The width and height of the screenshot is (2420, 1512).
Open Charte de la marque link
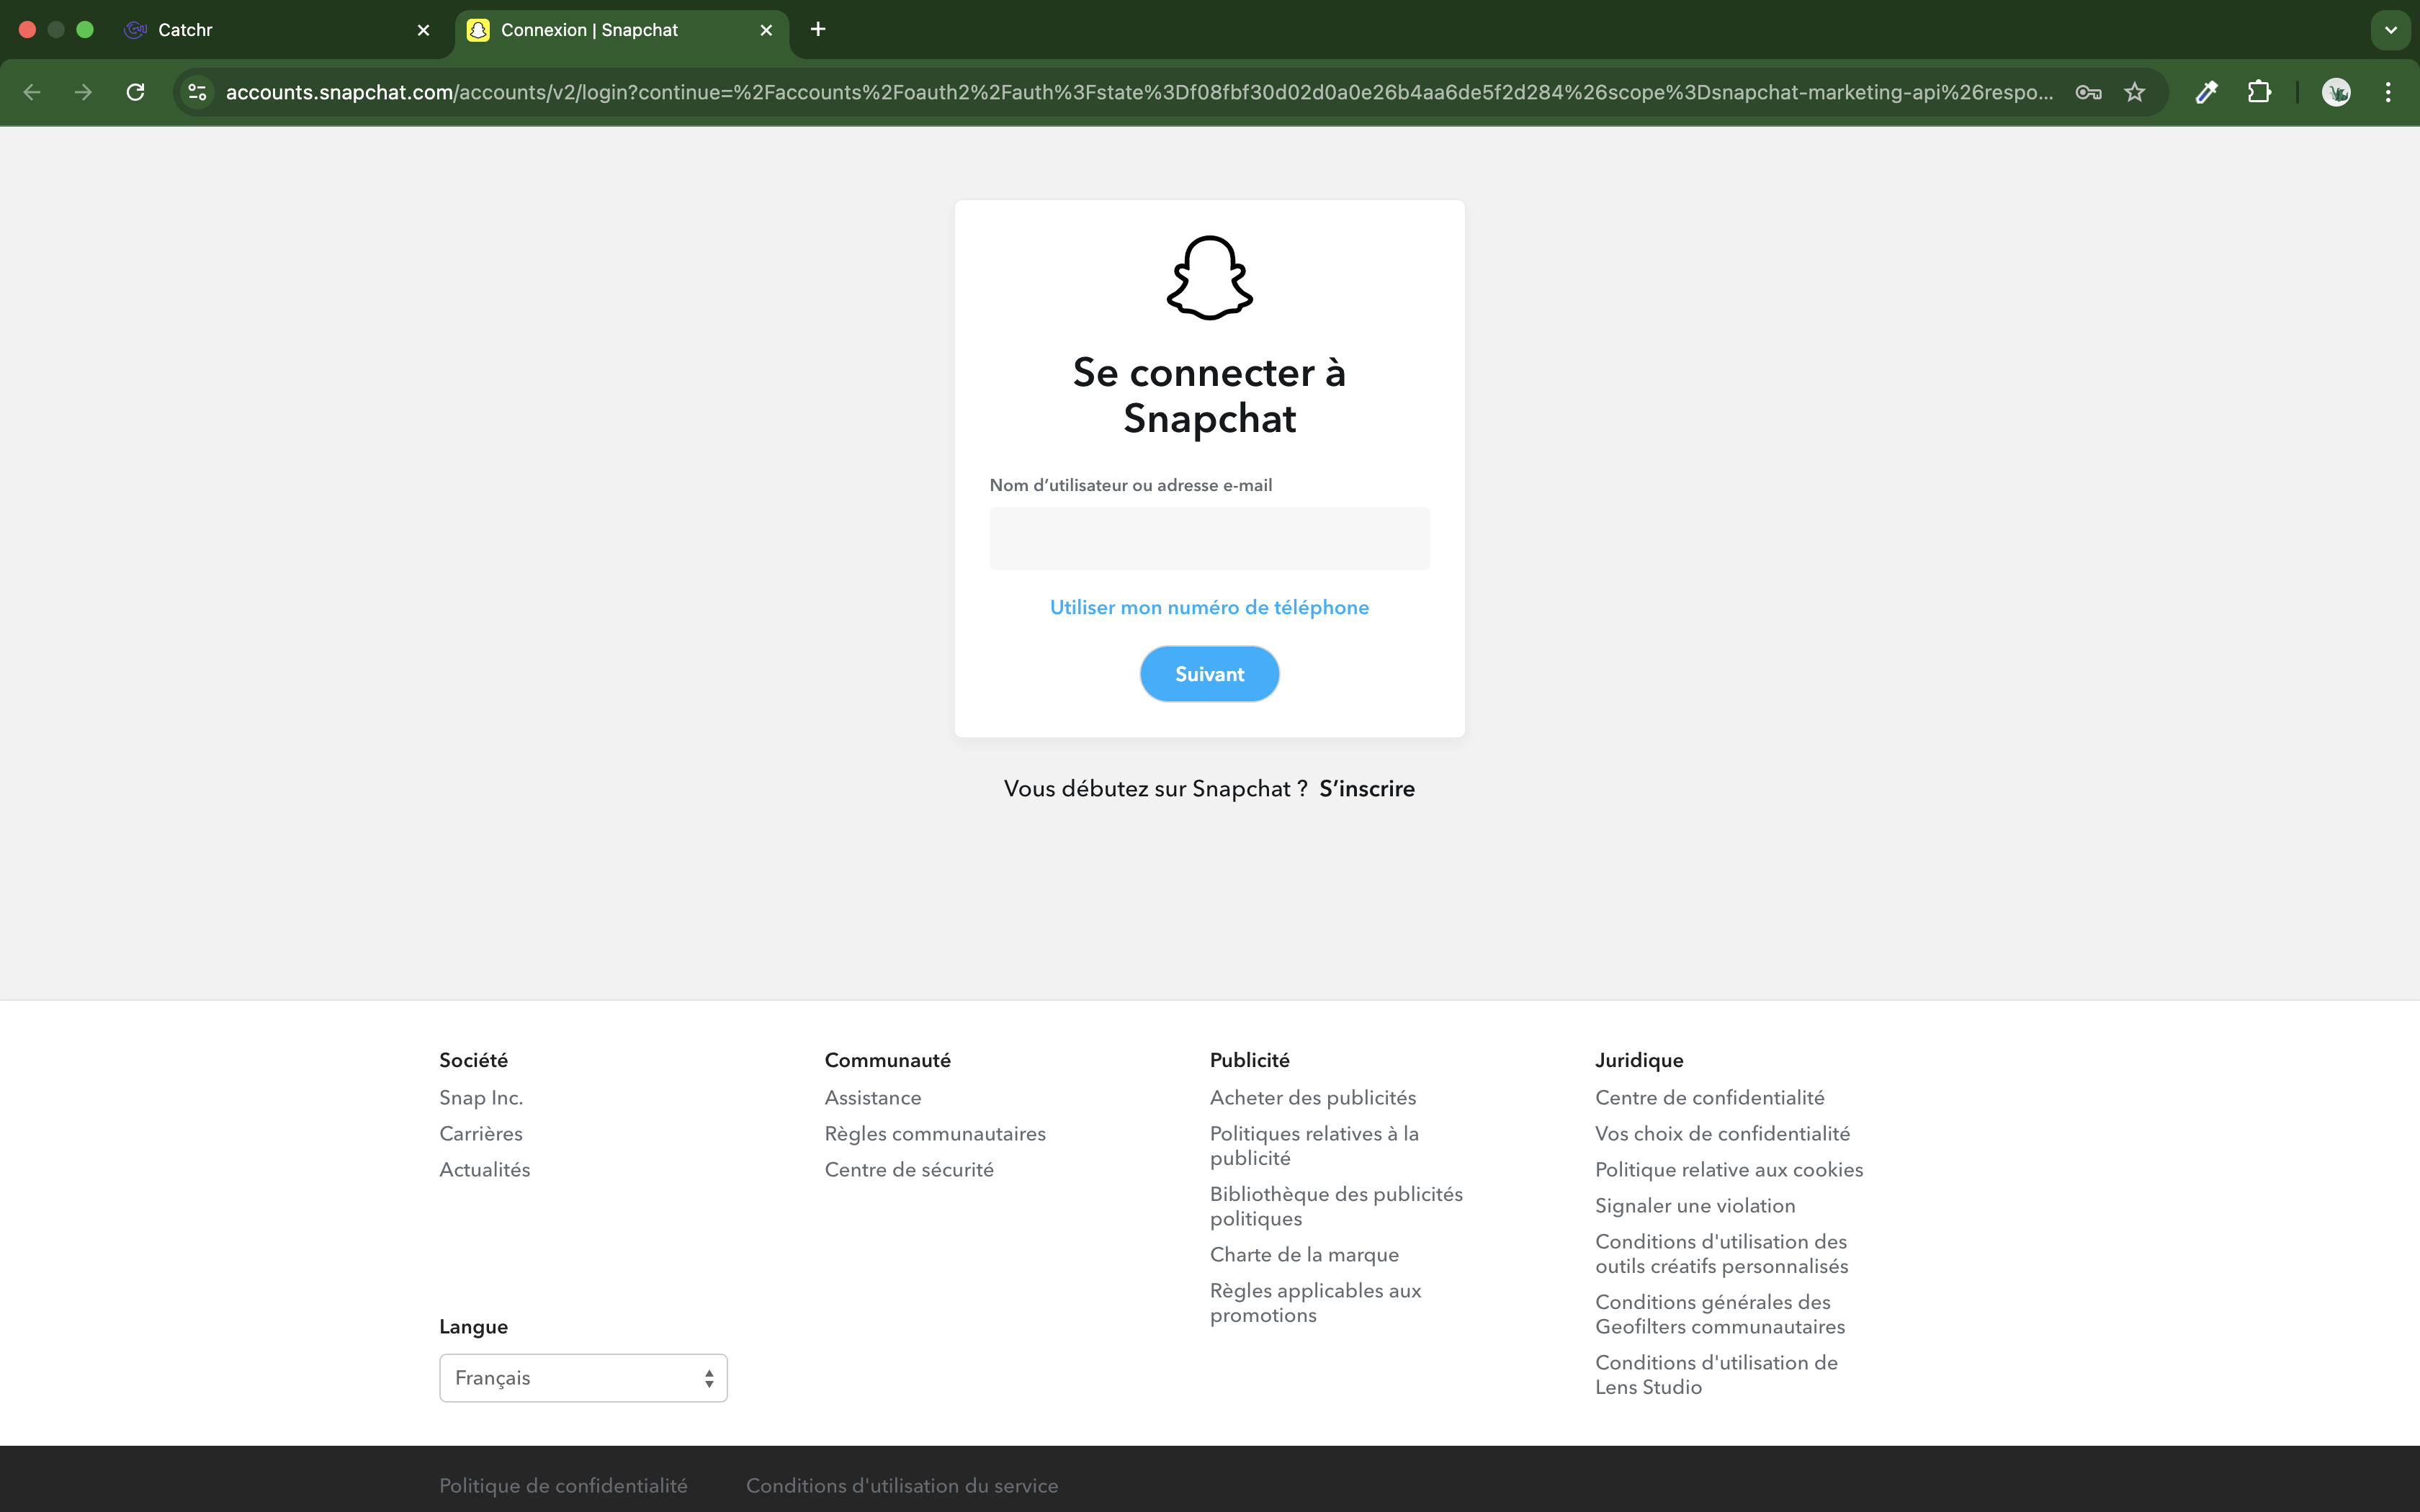pos(1304,1255)
